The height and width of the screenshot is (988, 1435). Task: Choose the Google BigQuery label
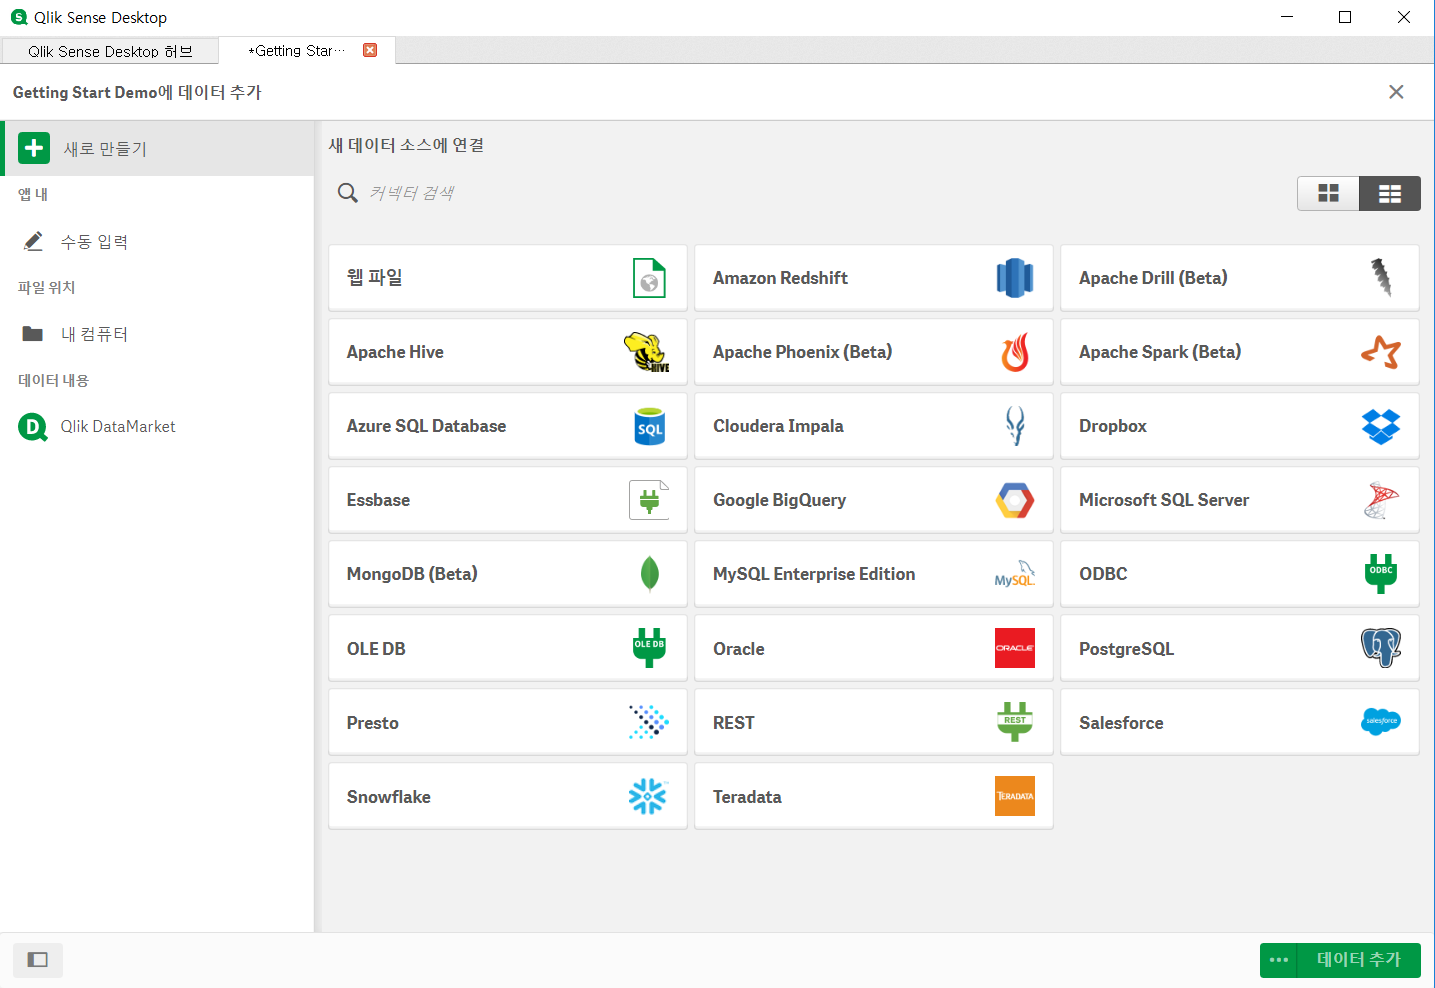pyautogui.click(x=779, y=500)
